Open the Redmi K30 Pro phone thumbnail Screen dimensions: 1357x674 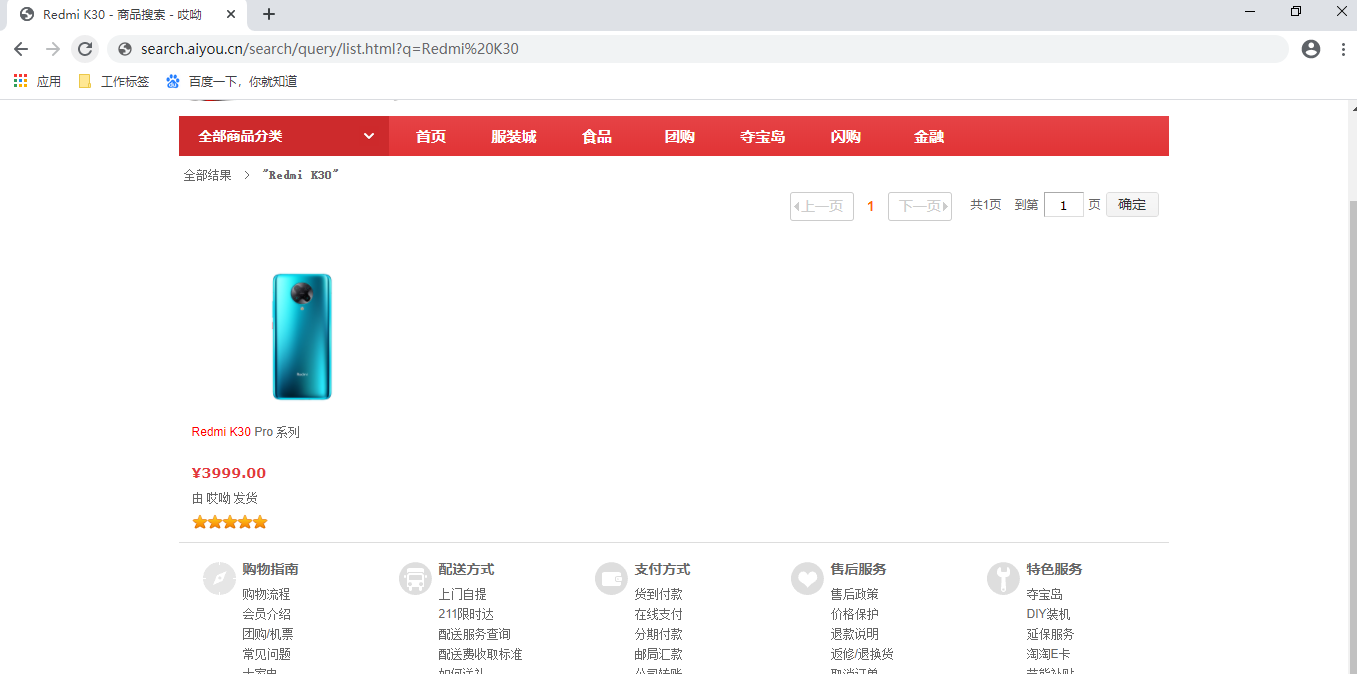coord(302,336)
